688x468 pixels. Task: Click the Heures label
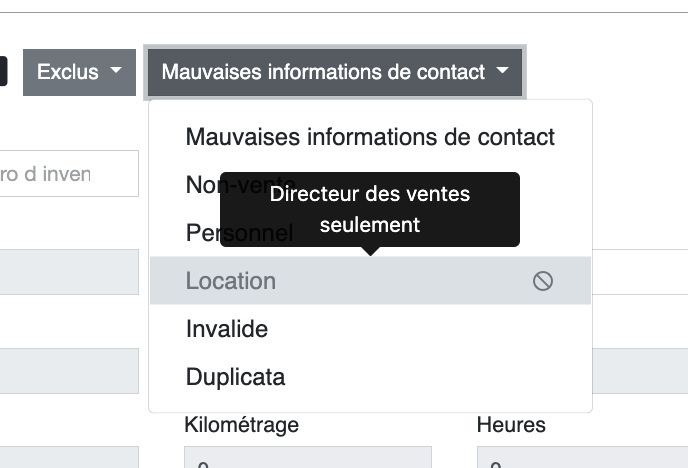click(x=511, y=425)
